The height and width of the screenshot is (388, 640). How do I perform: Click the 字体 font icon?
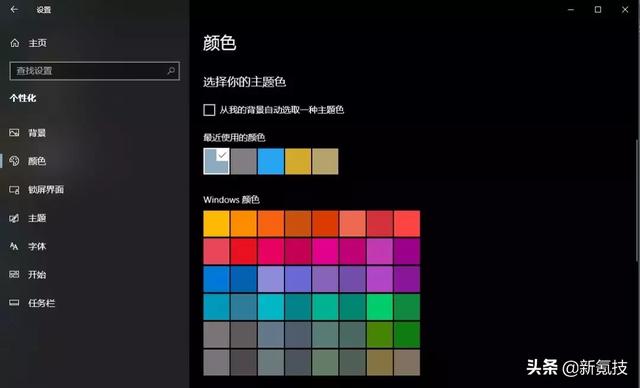click(14, 246)
